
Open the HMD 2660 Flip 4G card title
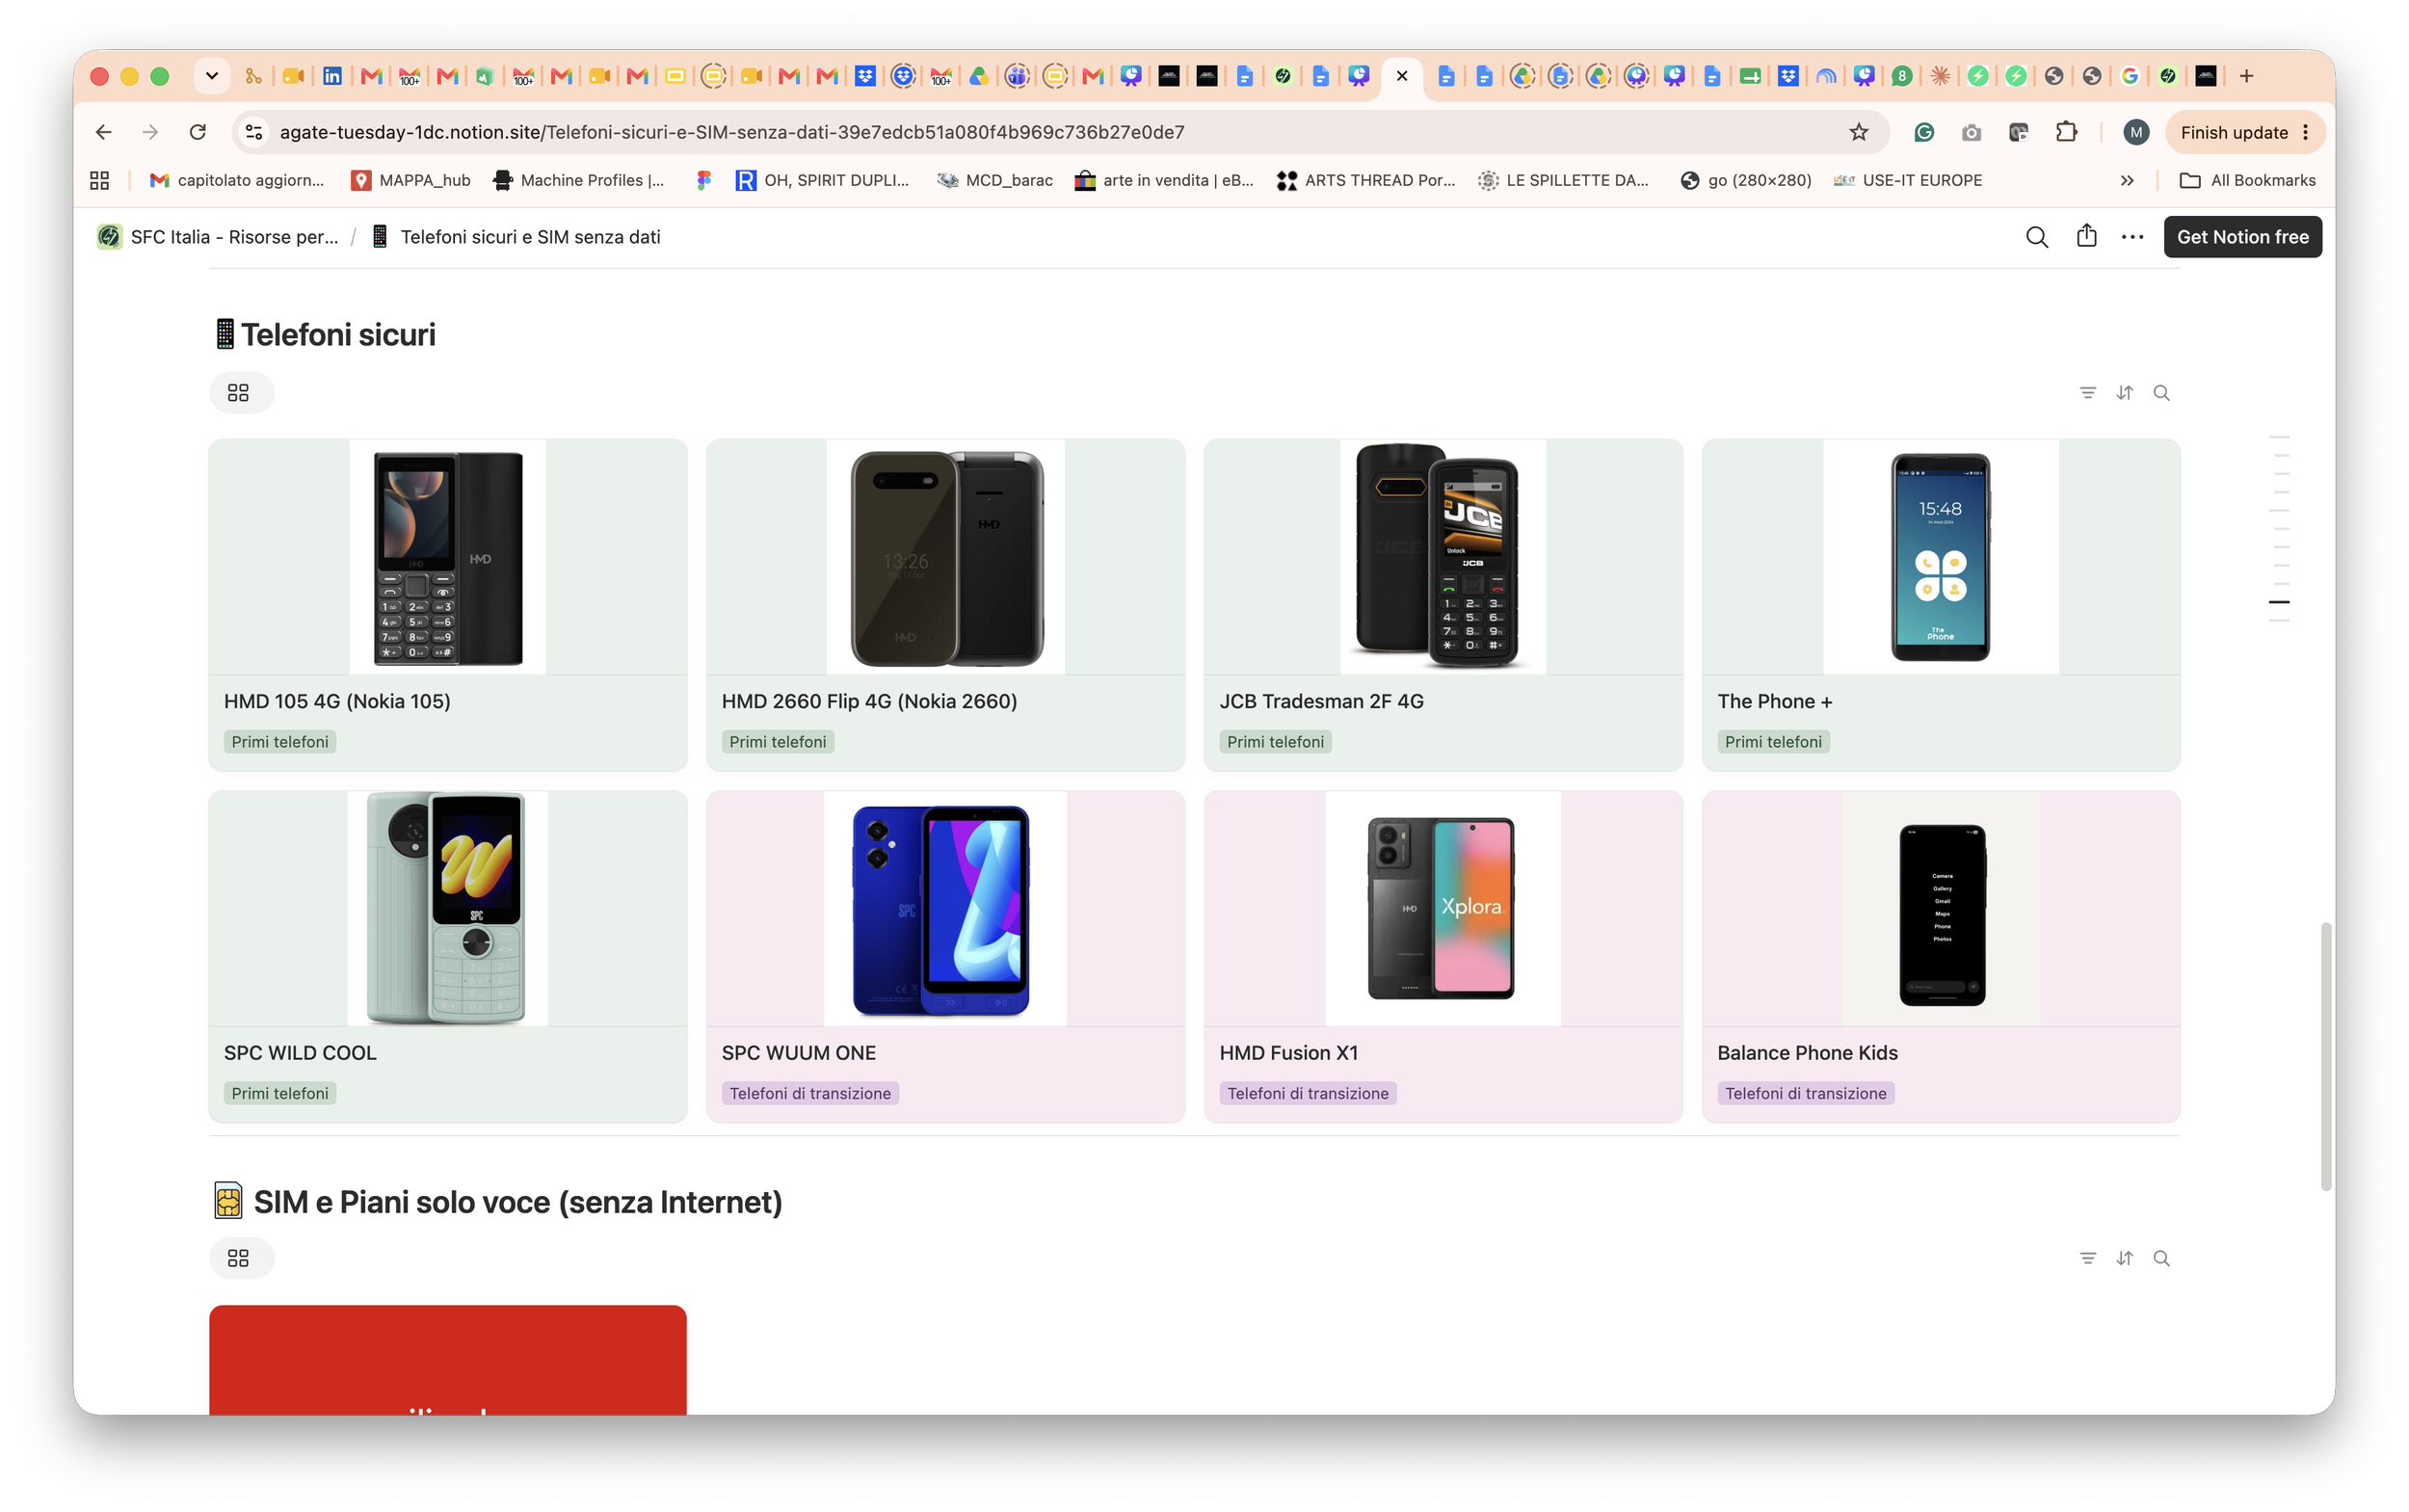[869, 701]
